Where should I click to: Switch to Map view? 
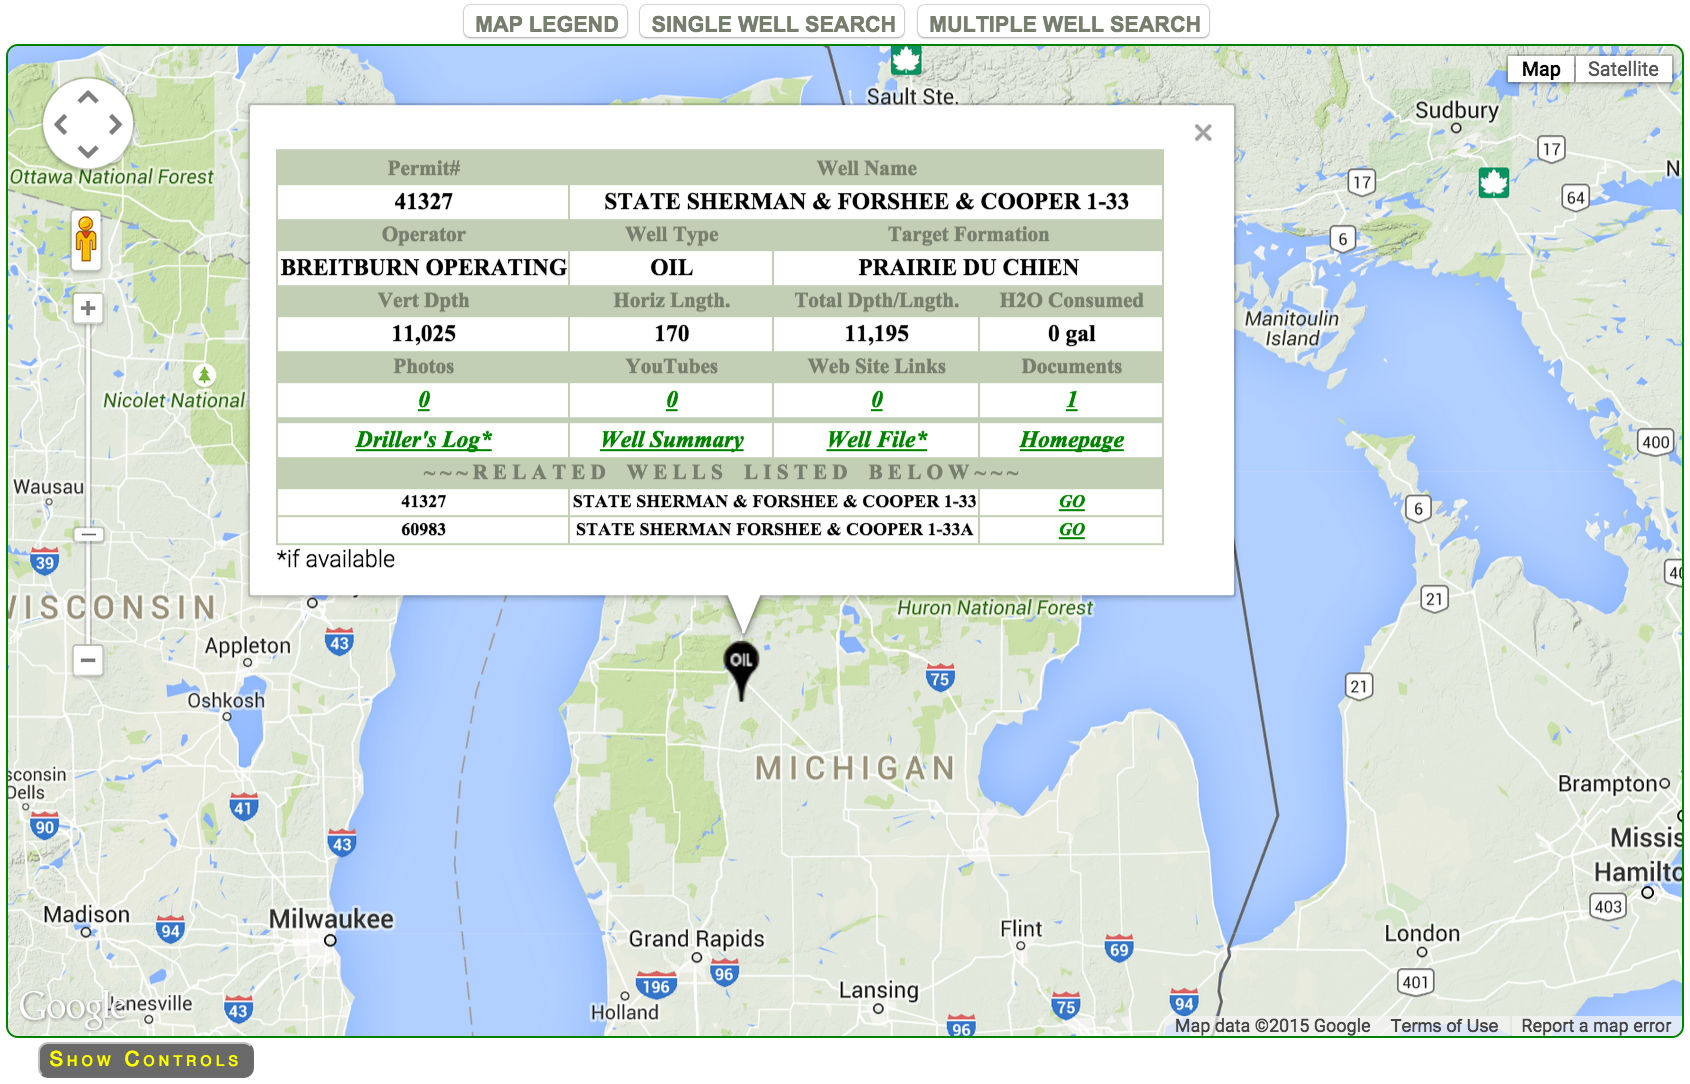click(x=1540, y=69)
